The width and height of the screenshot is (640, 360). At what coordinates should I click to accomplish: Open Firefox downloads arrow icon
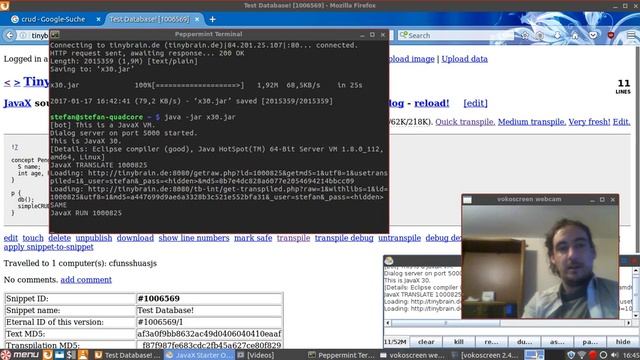pyautogui.click(x=557, y=36)
